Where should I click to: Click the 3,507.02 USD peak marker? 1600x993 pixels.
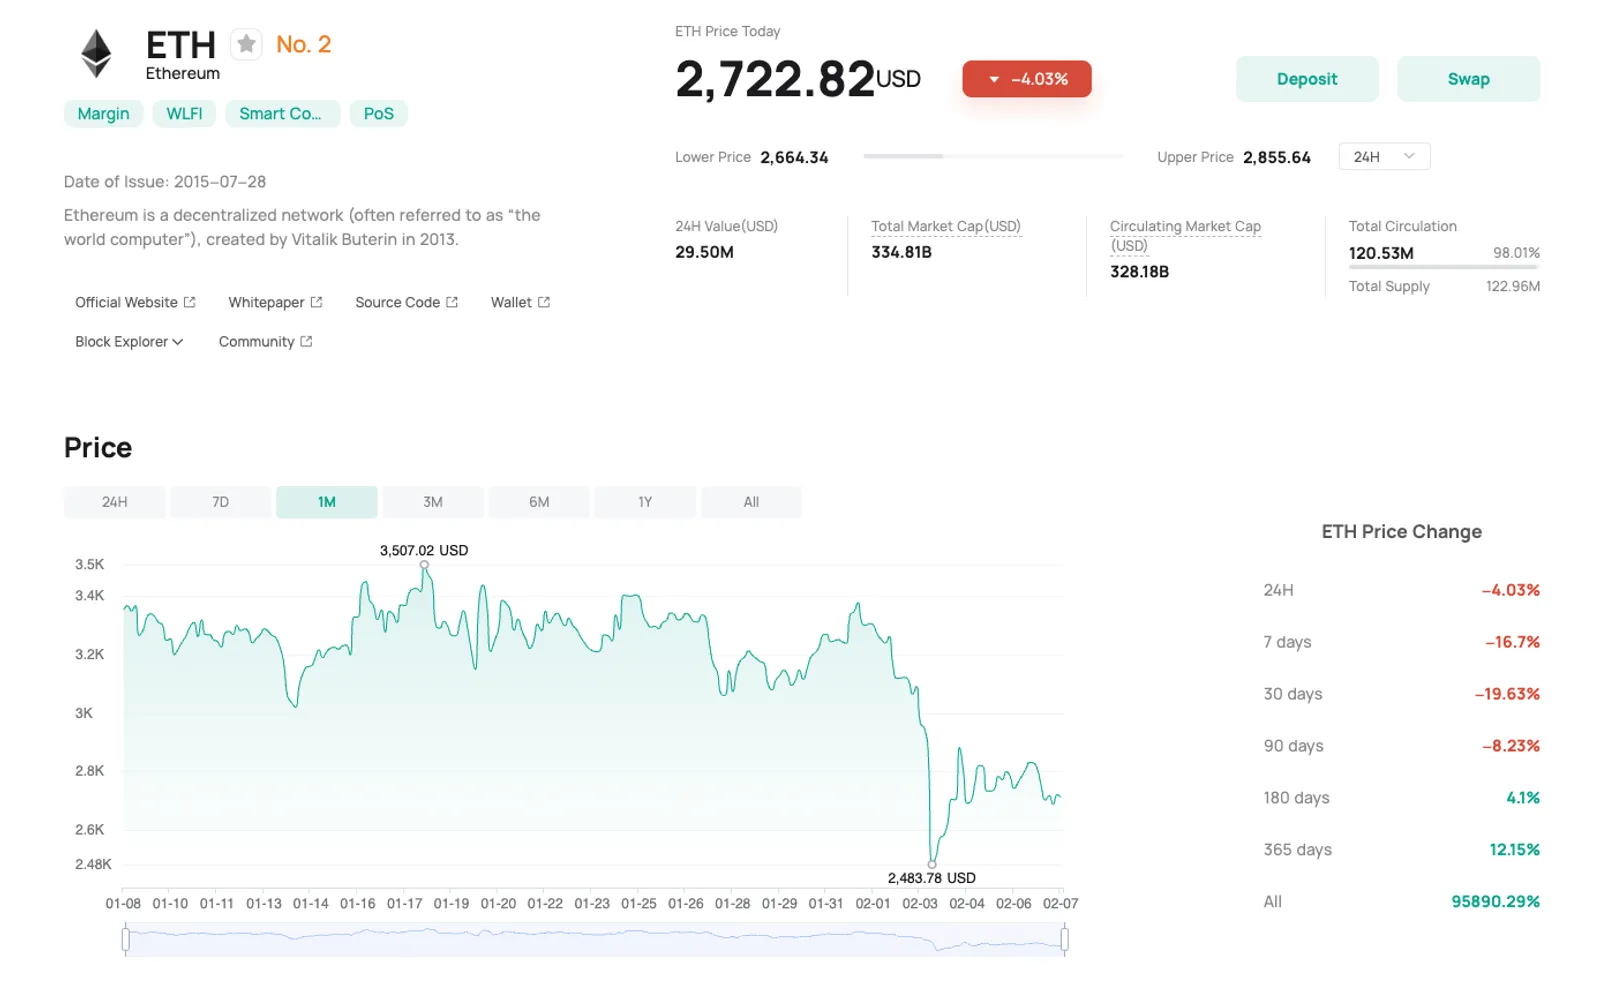click(x=424, y=565)
